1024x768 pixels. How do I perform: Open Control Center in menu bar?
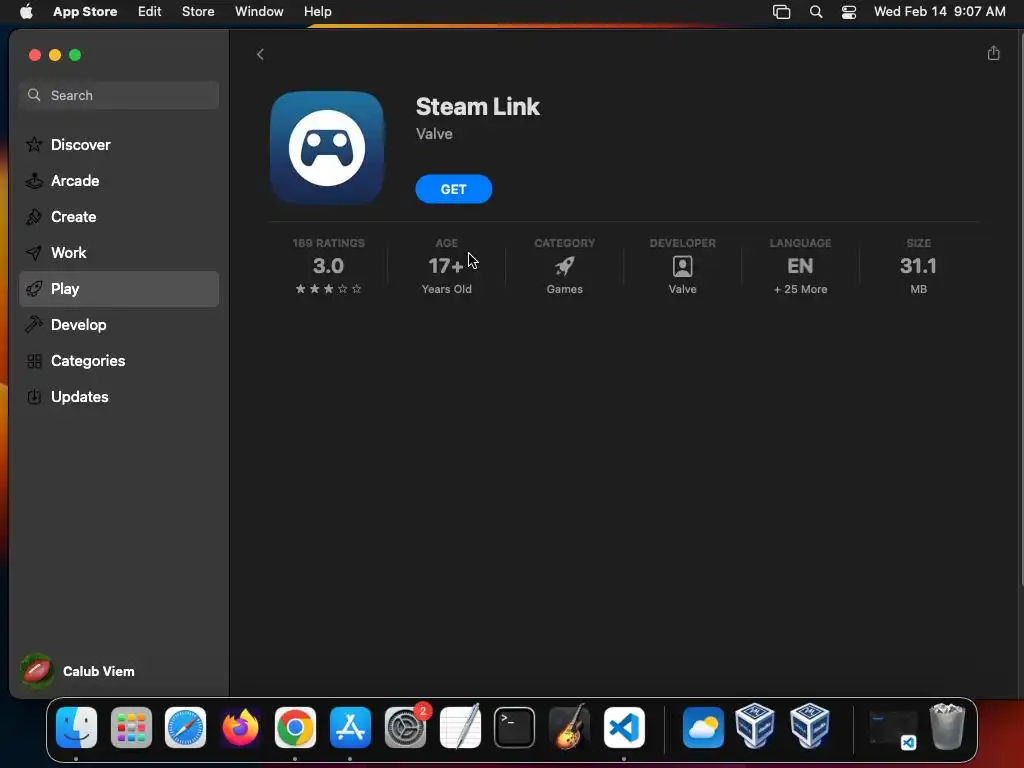coord(848,12)
